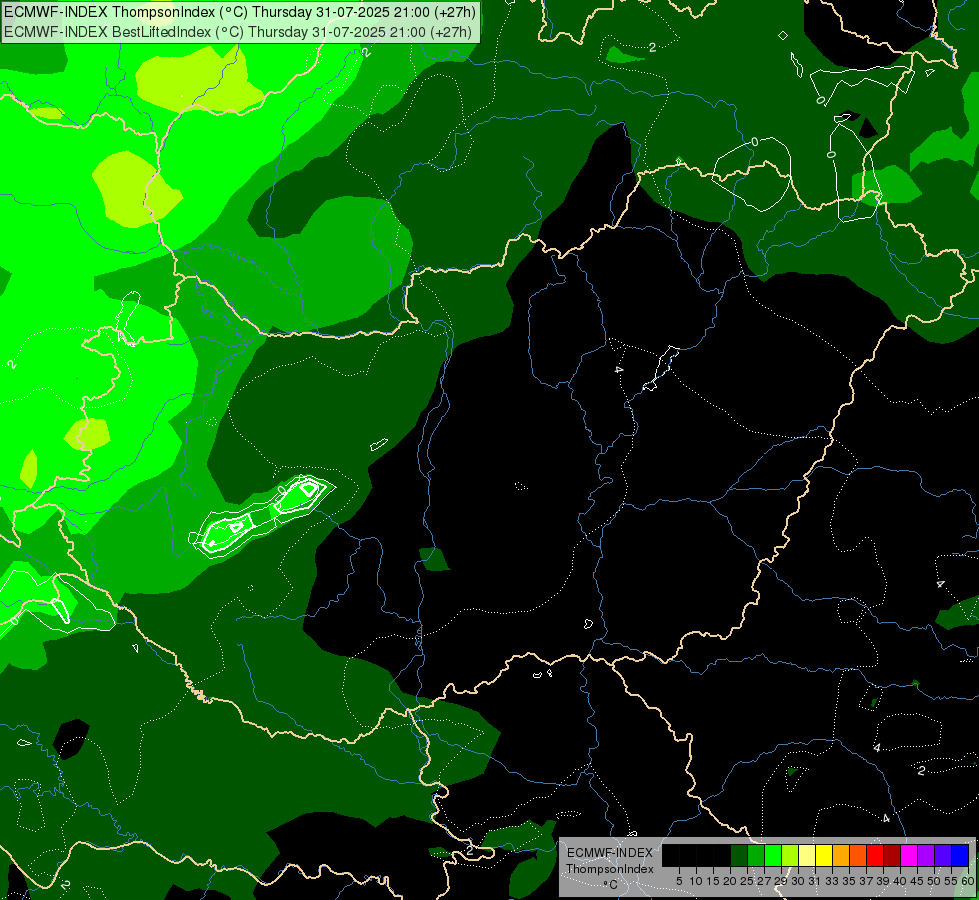The width and height of the screenshot is (979, 900).
Task: Click the BestLiftedIndex title line in header
Action: [238, 32]
